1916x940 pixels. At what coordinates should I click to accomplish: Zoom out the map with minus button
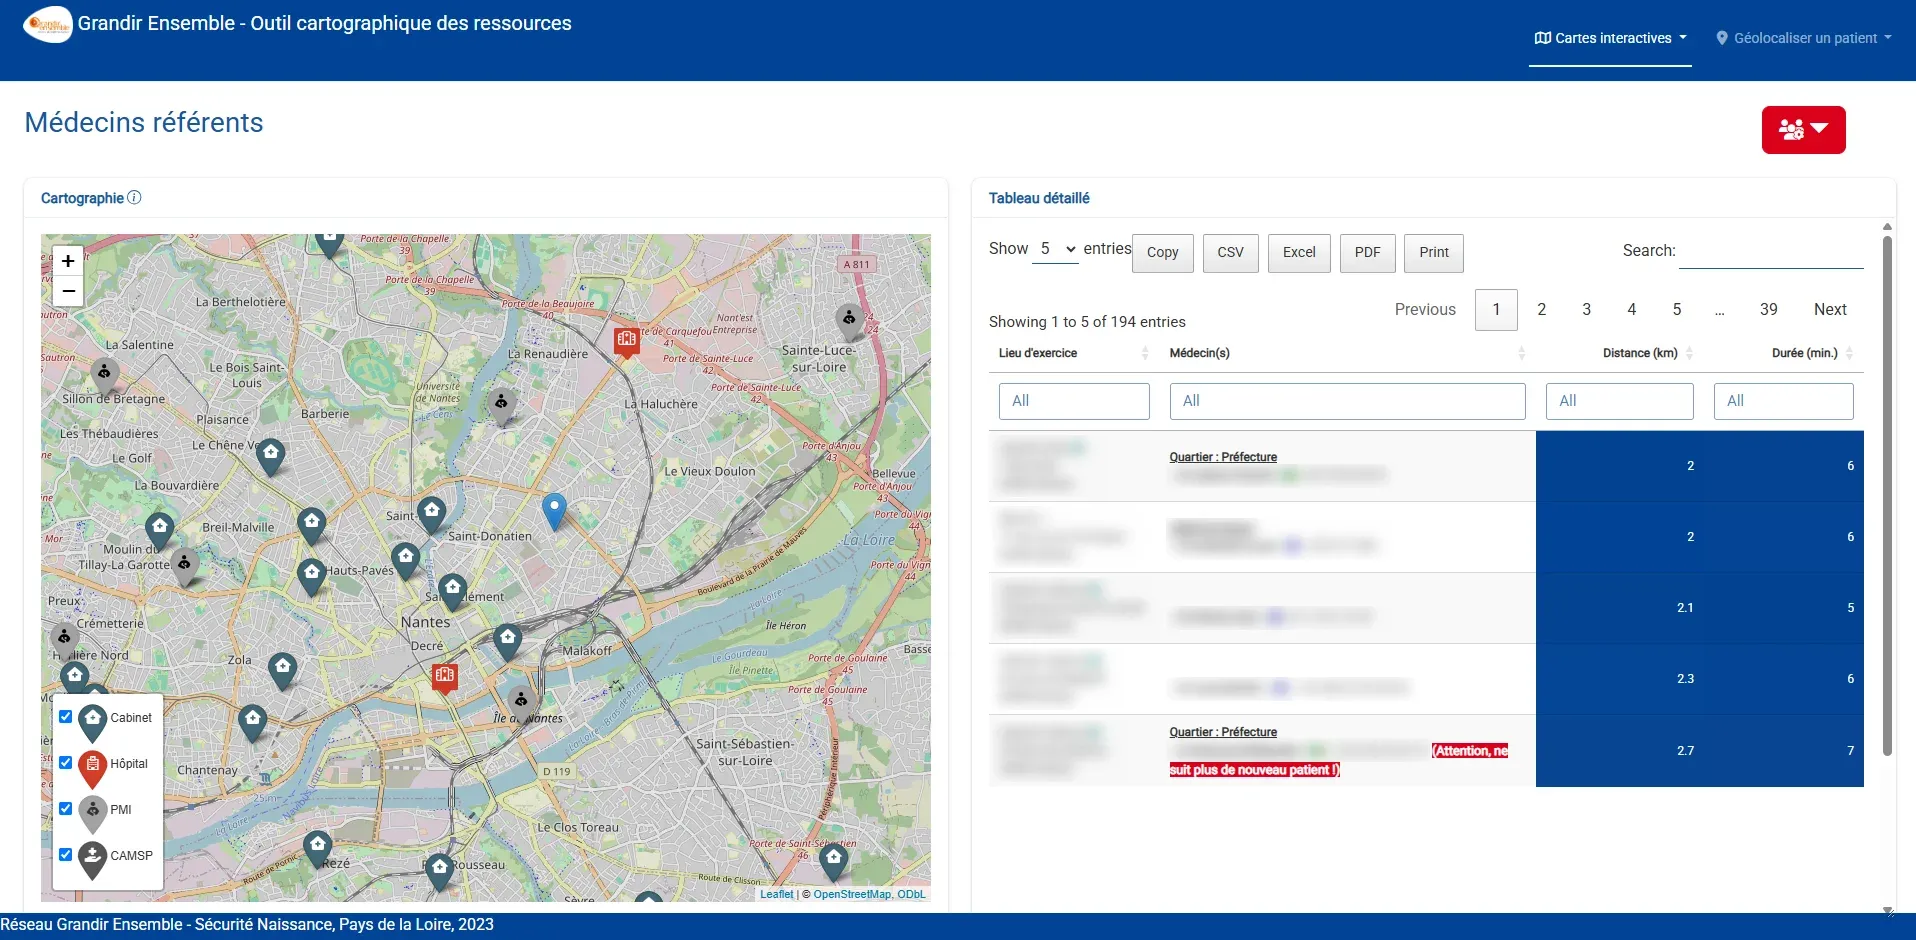click(68, 291)
